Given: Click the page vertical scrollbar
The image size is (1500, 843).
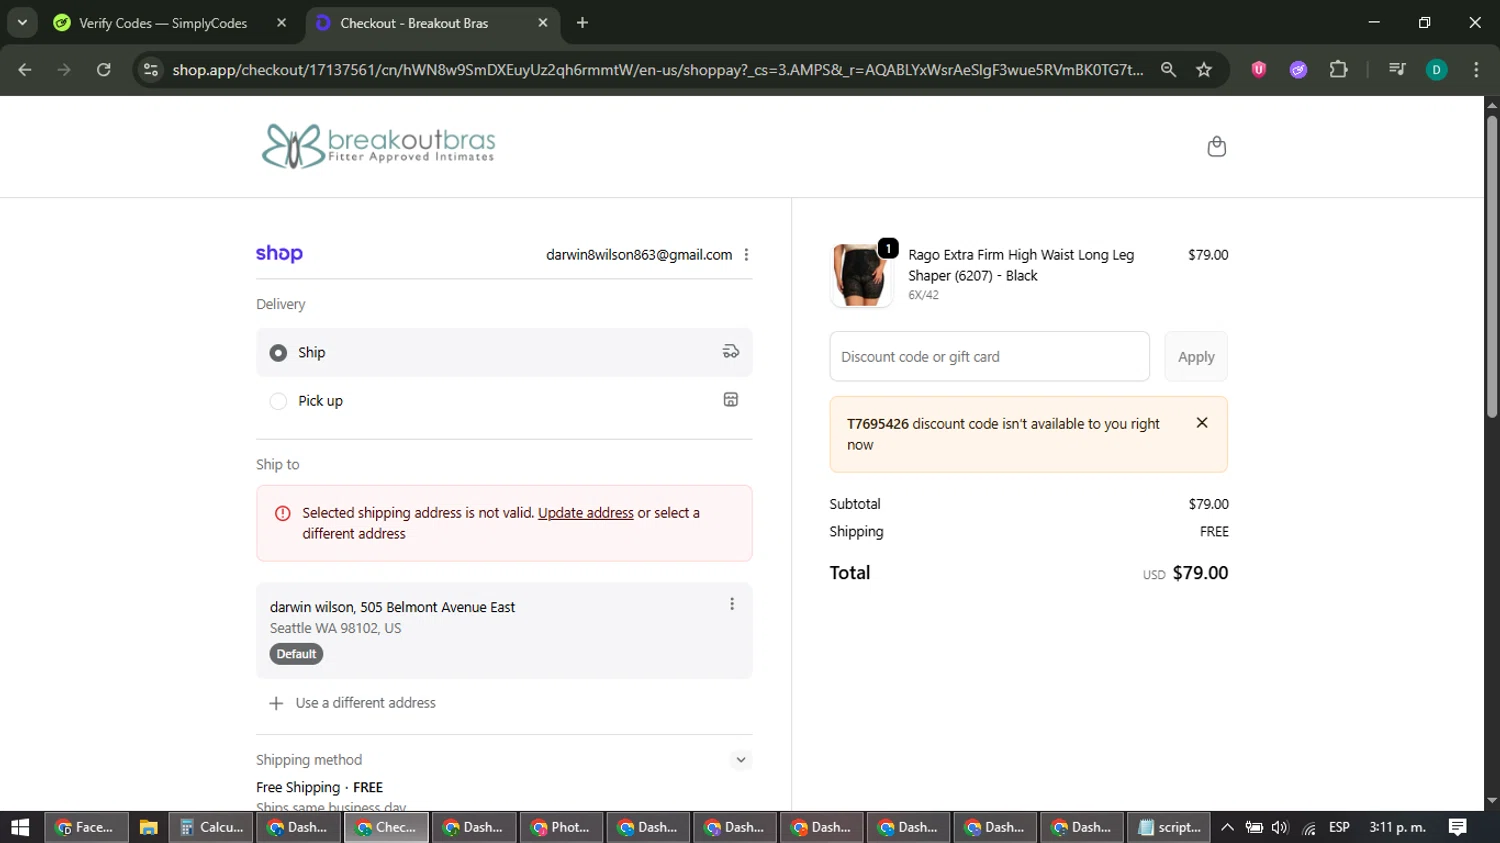Looking at the screenshot, I should point(1492,267).
